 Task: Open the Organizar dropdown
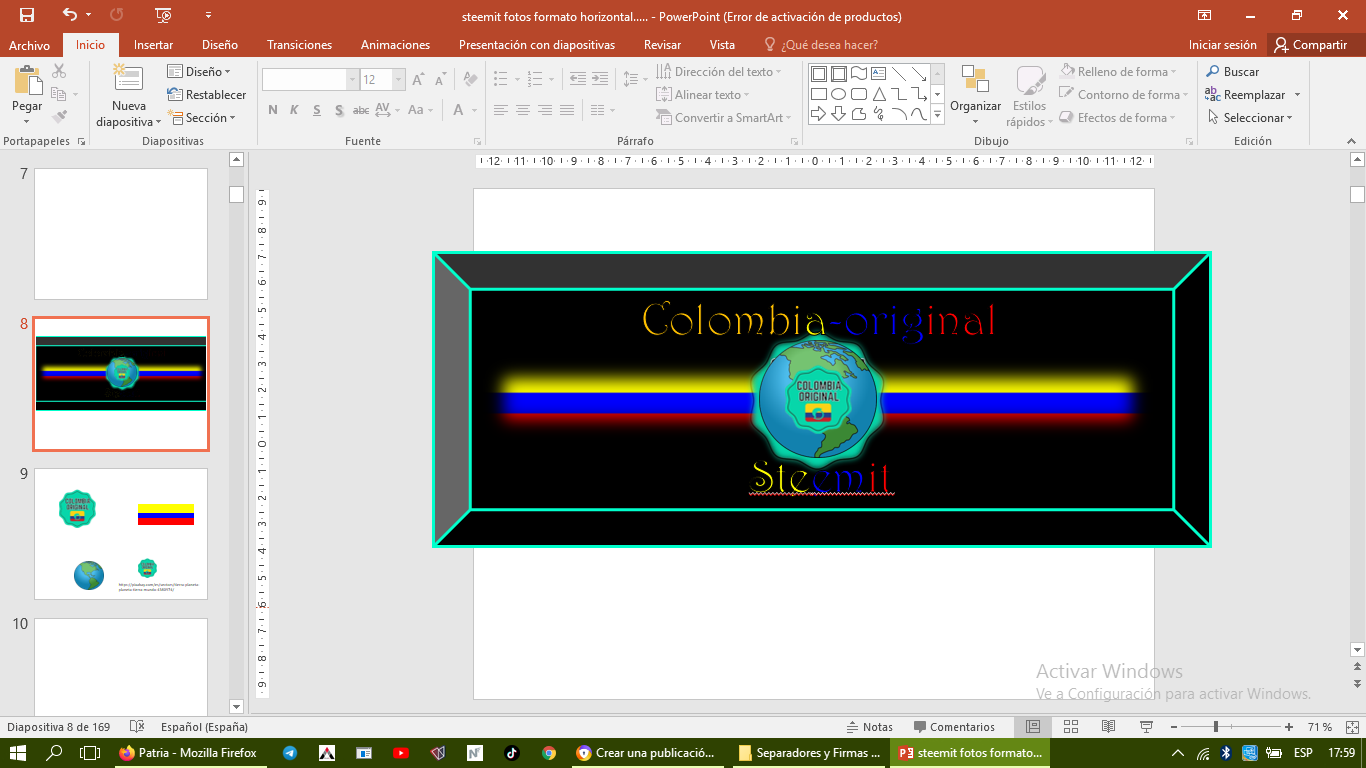(975, 96)
